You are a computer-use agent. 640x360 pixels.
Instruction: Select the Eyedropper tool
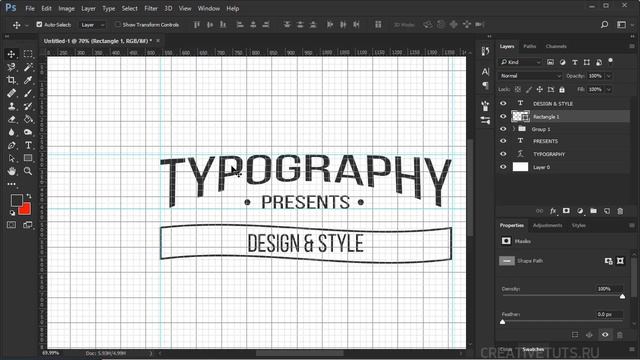[28, 80]
